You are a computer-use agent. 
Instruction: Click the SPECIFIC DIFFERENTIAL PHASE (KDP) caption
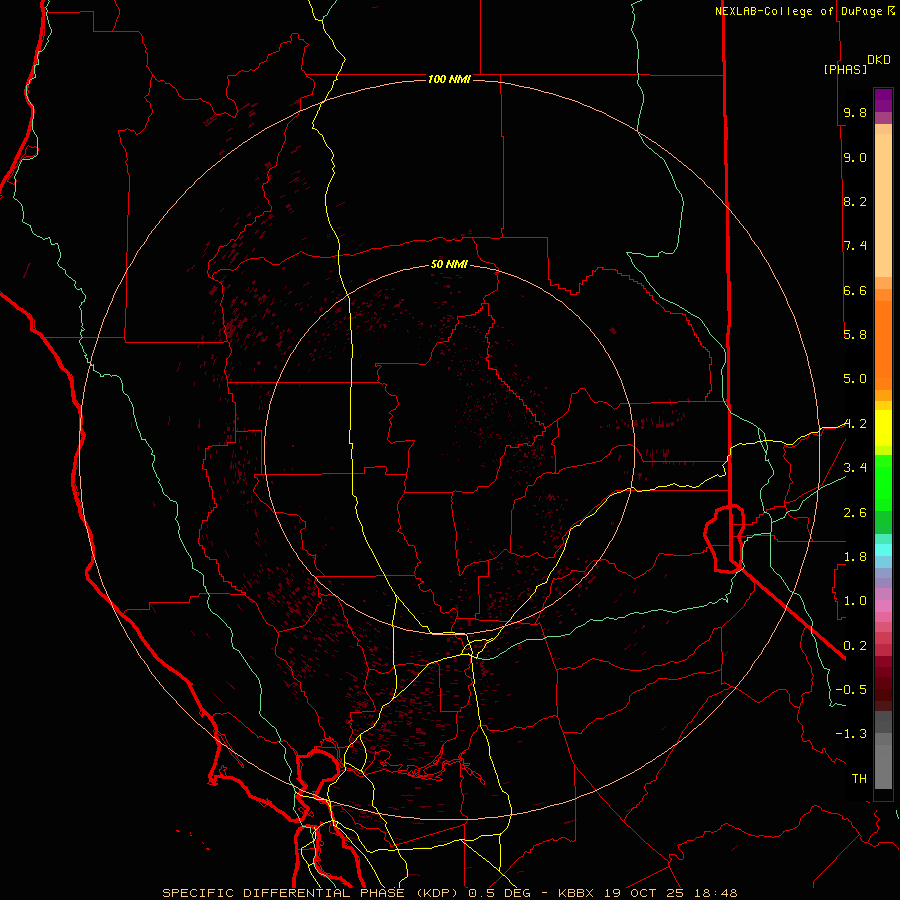tap(312, 893)
